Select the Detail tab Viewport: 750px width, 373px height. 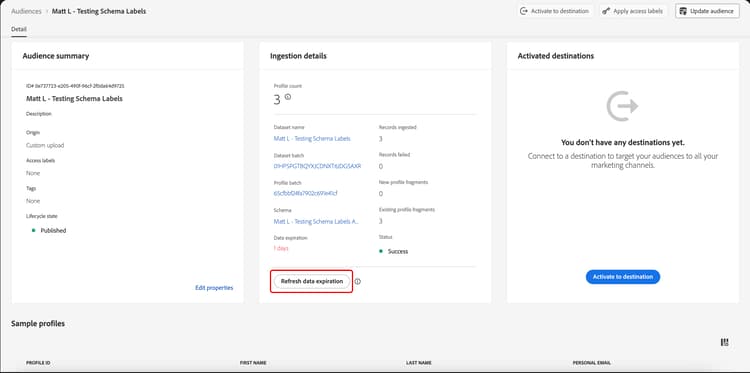click(19, 29)
